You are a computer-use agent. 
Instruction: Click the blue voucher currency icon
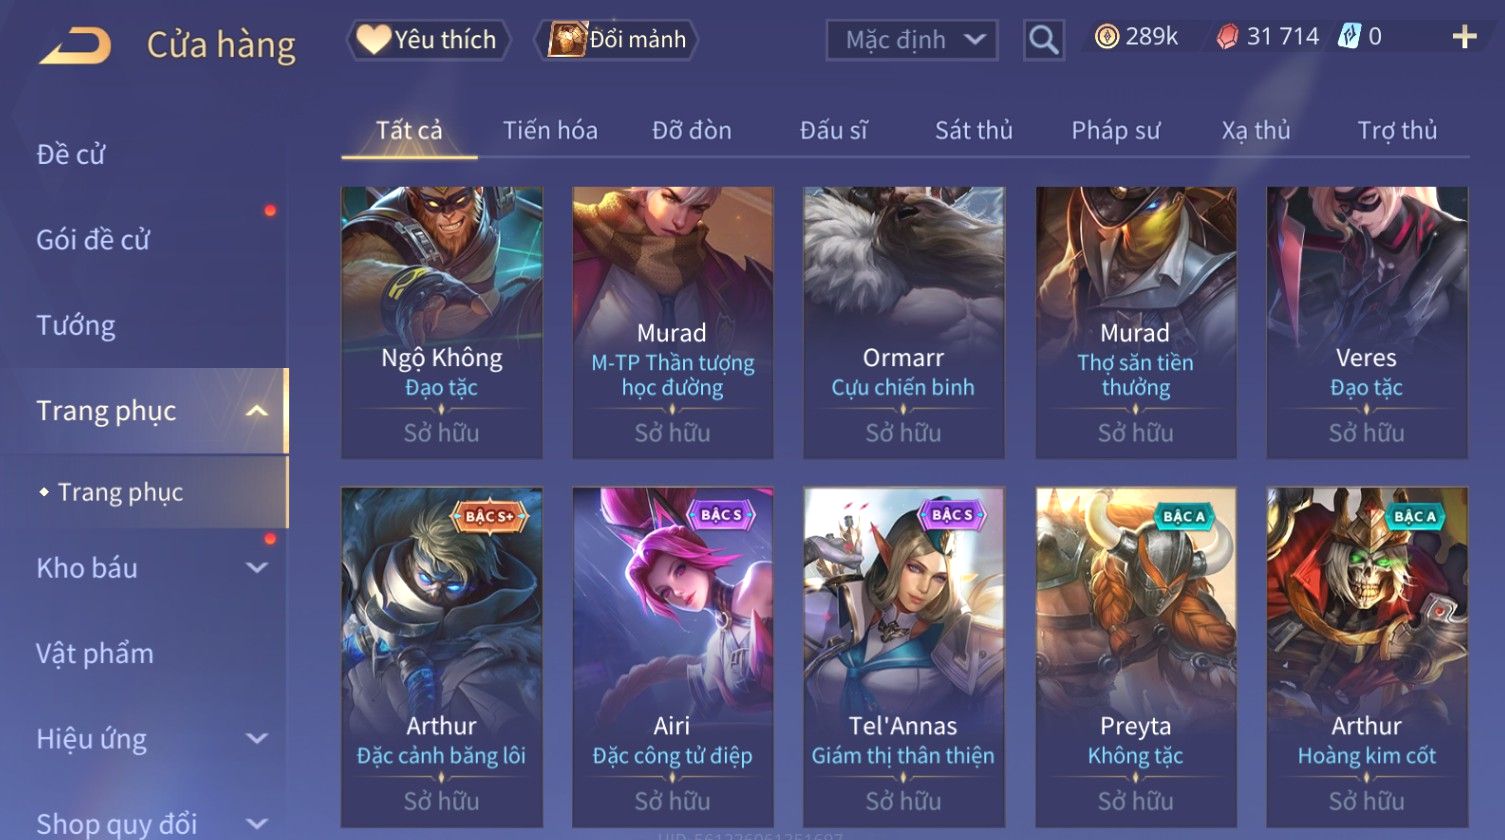point(1350,38)
